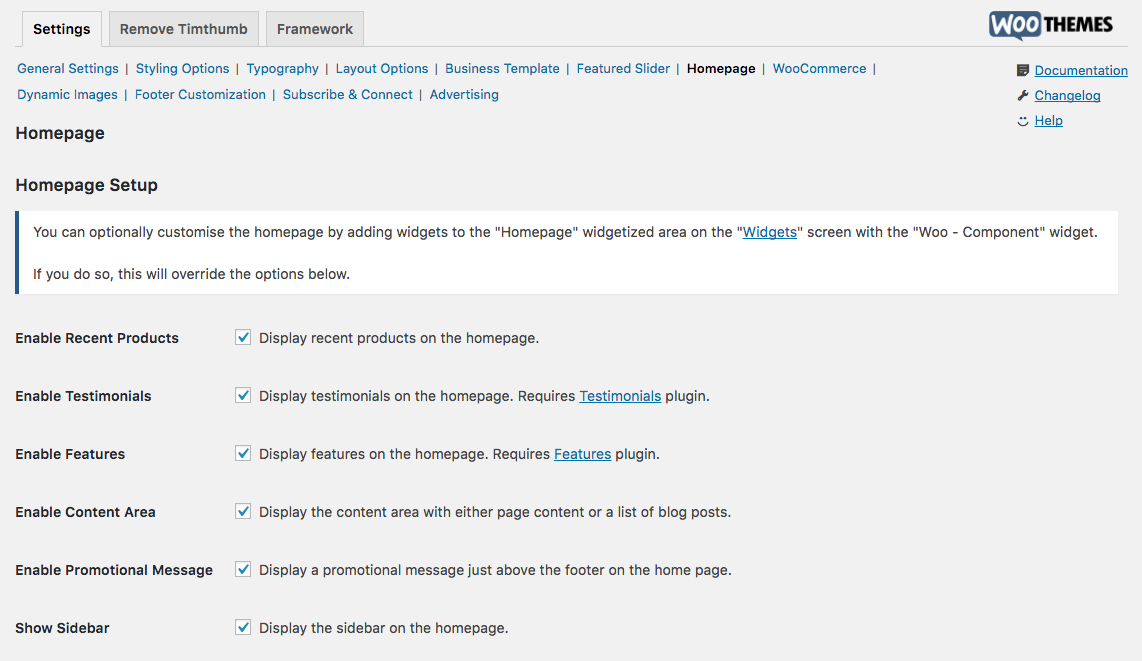Image resolution: width=1142 pixels, height=661 pixels.
Task: Click 'Display the sidebar on the homepage.' text
Action: click(x=384, y=628)
